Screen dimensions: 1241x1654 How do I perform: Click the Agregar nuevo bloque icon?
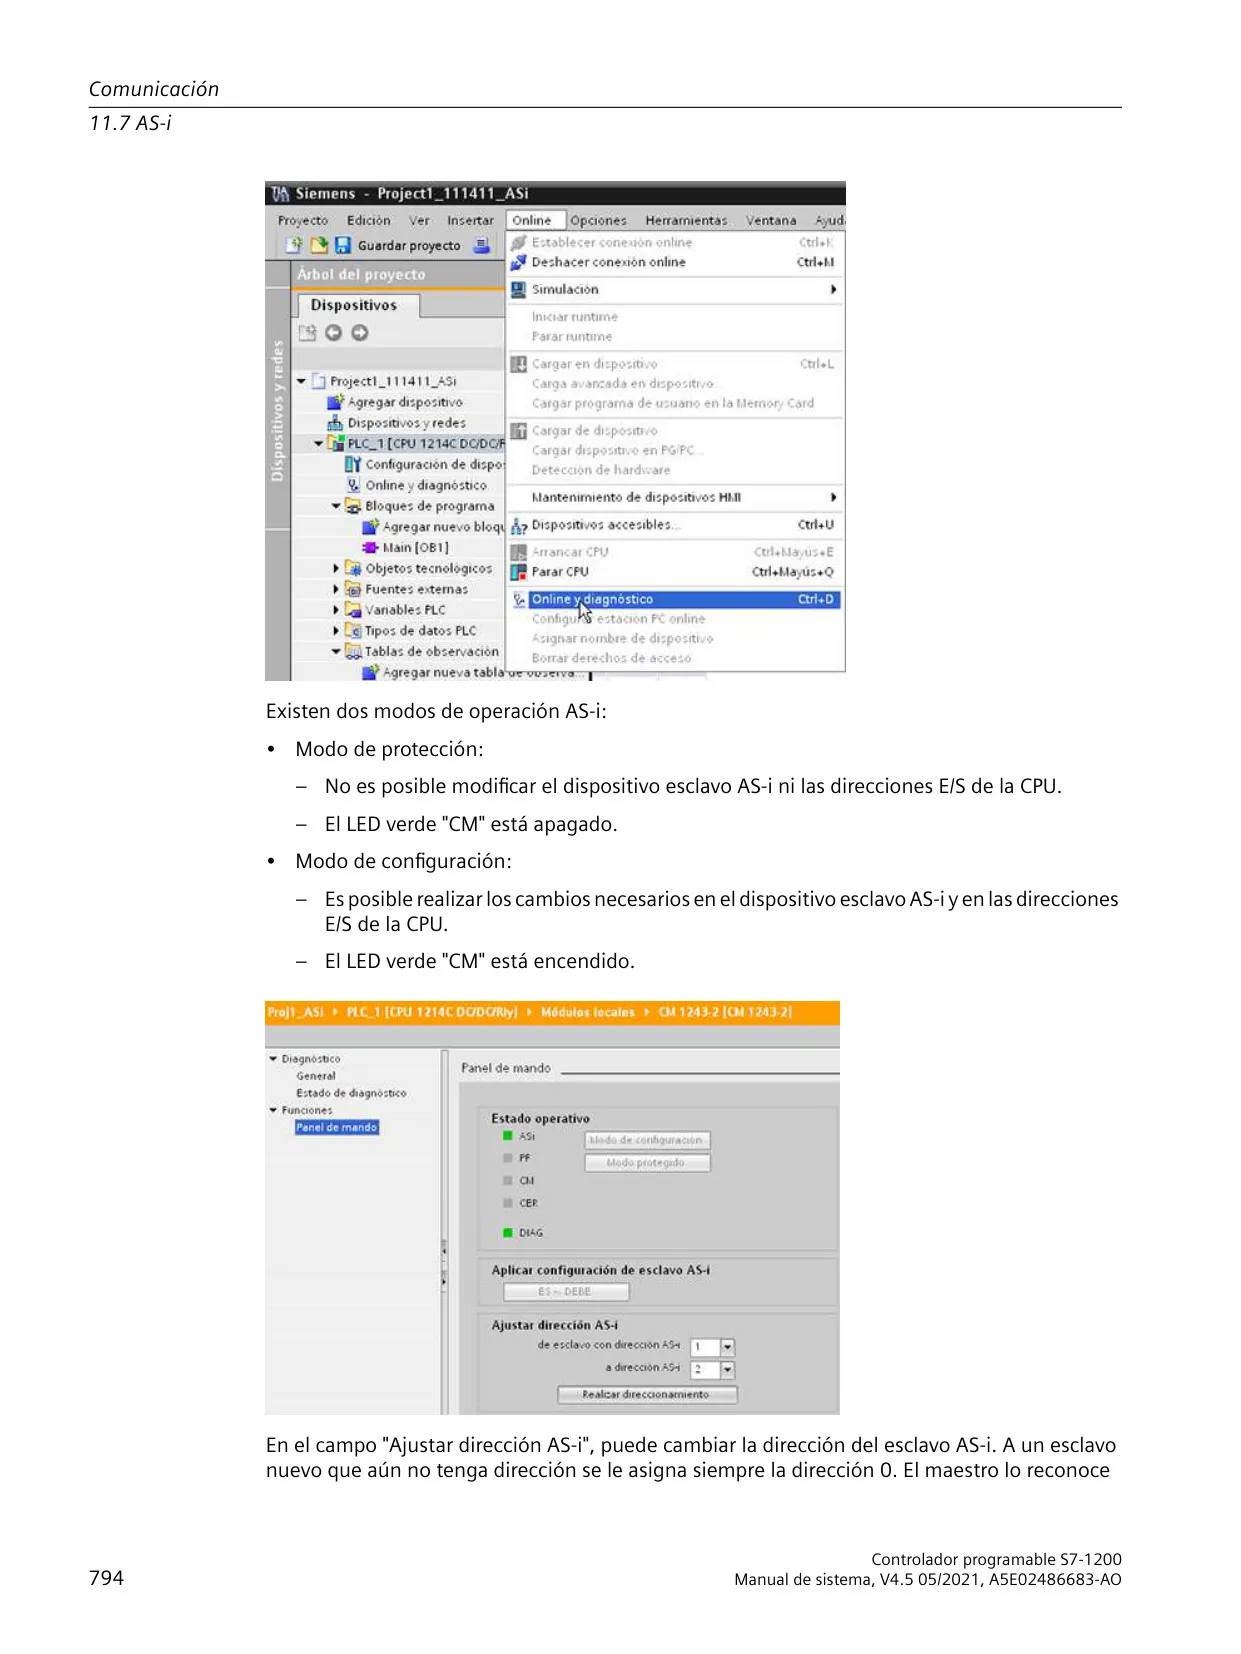[x=370, y=527]
